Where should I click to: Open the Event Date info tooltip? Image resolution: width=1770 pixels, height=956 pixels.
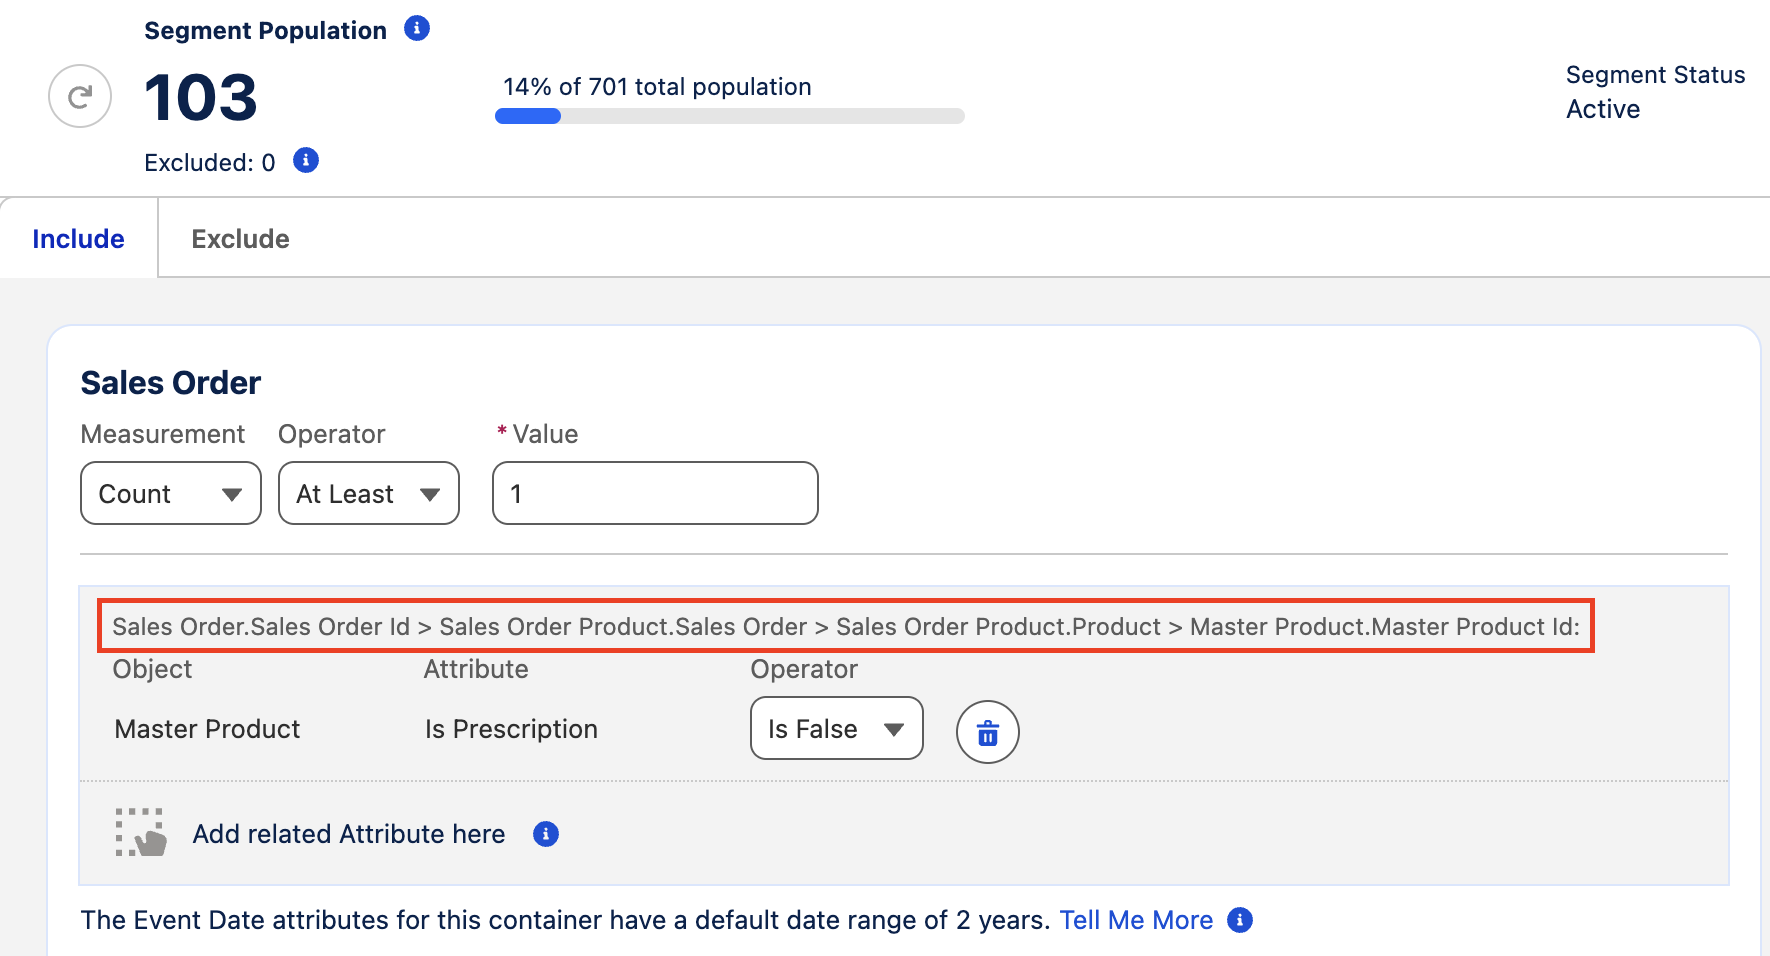pos(1239,919)
